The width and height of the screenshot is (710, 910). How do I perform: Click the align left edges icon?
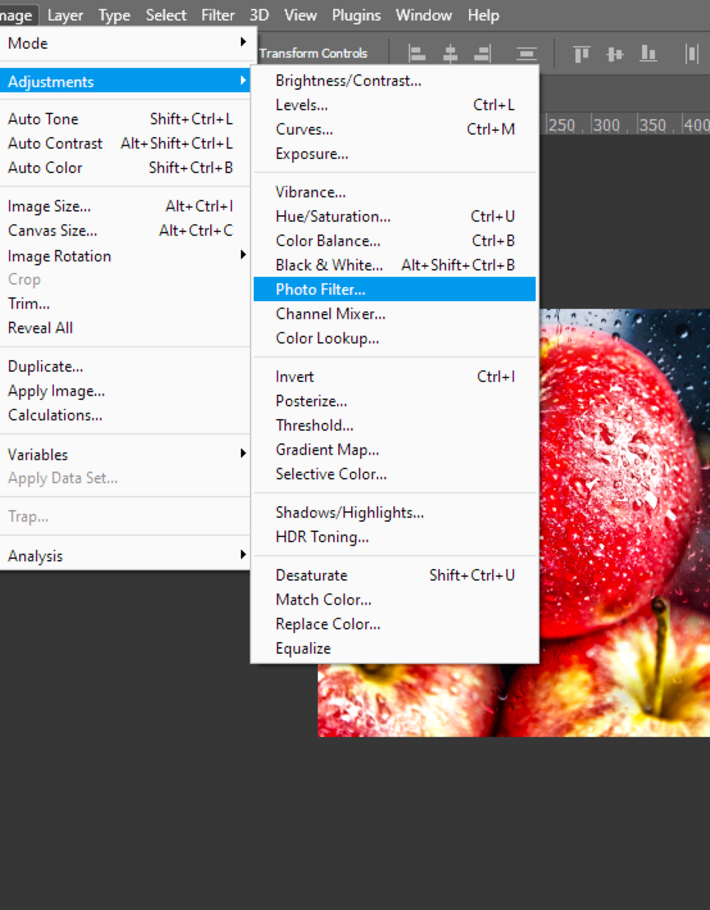click(417, 54)
